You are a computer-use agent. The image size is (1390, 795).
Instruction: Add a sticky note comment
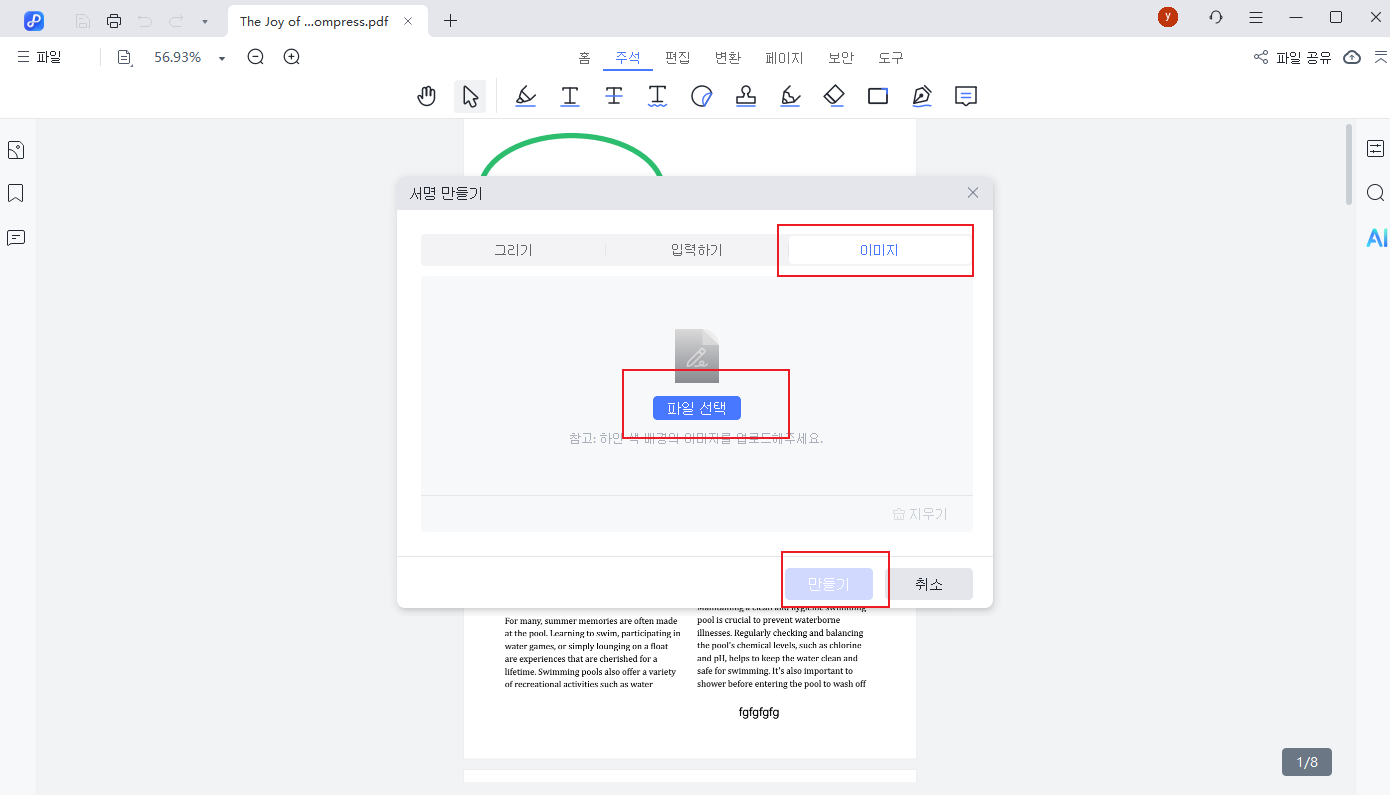coord(966,95)
